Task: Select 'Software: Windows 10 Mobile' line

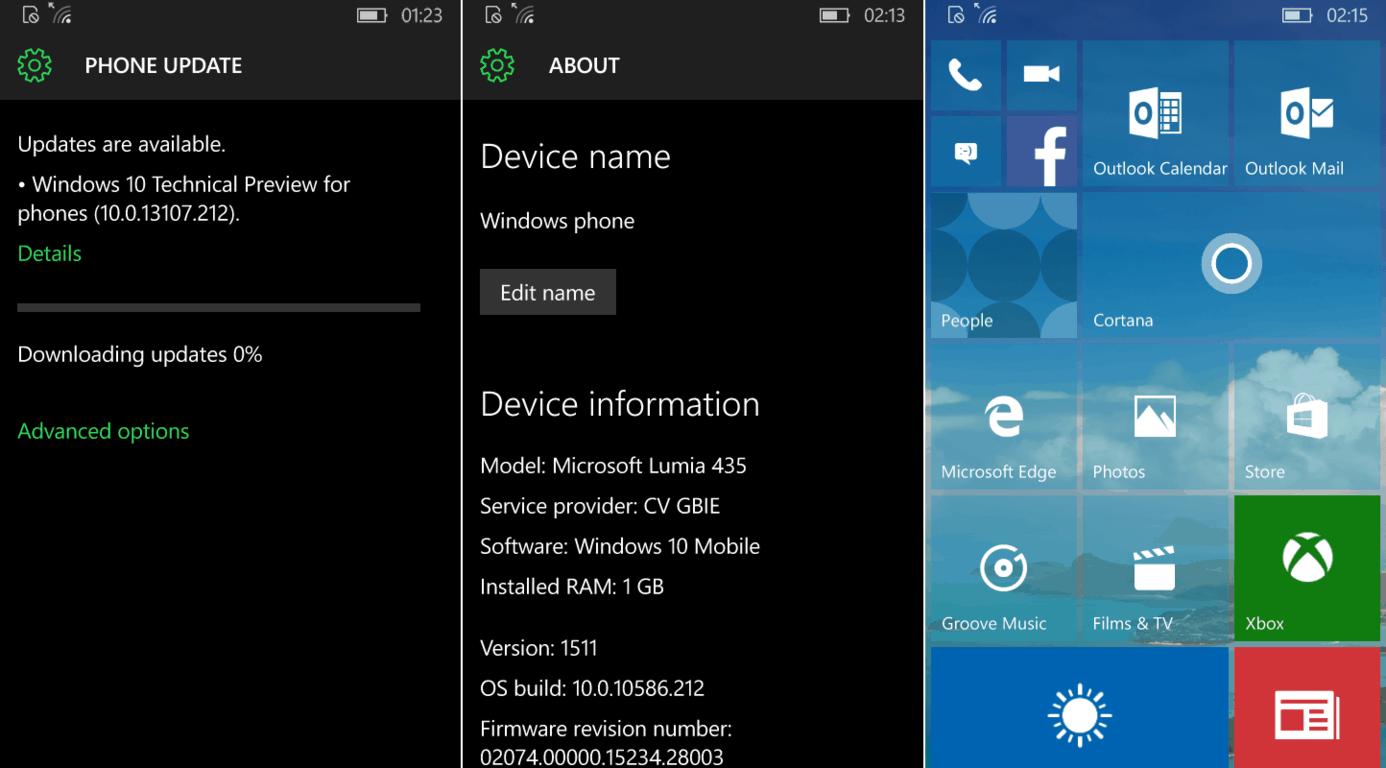Action: (620, 546)
